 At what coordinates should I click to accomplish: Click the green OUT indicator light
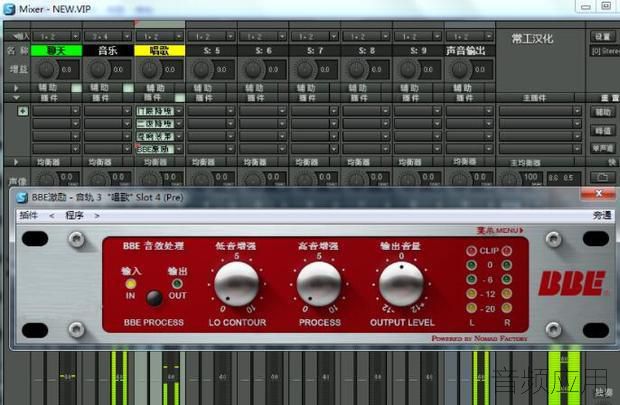pos(177,284)
